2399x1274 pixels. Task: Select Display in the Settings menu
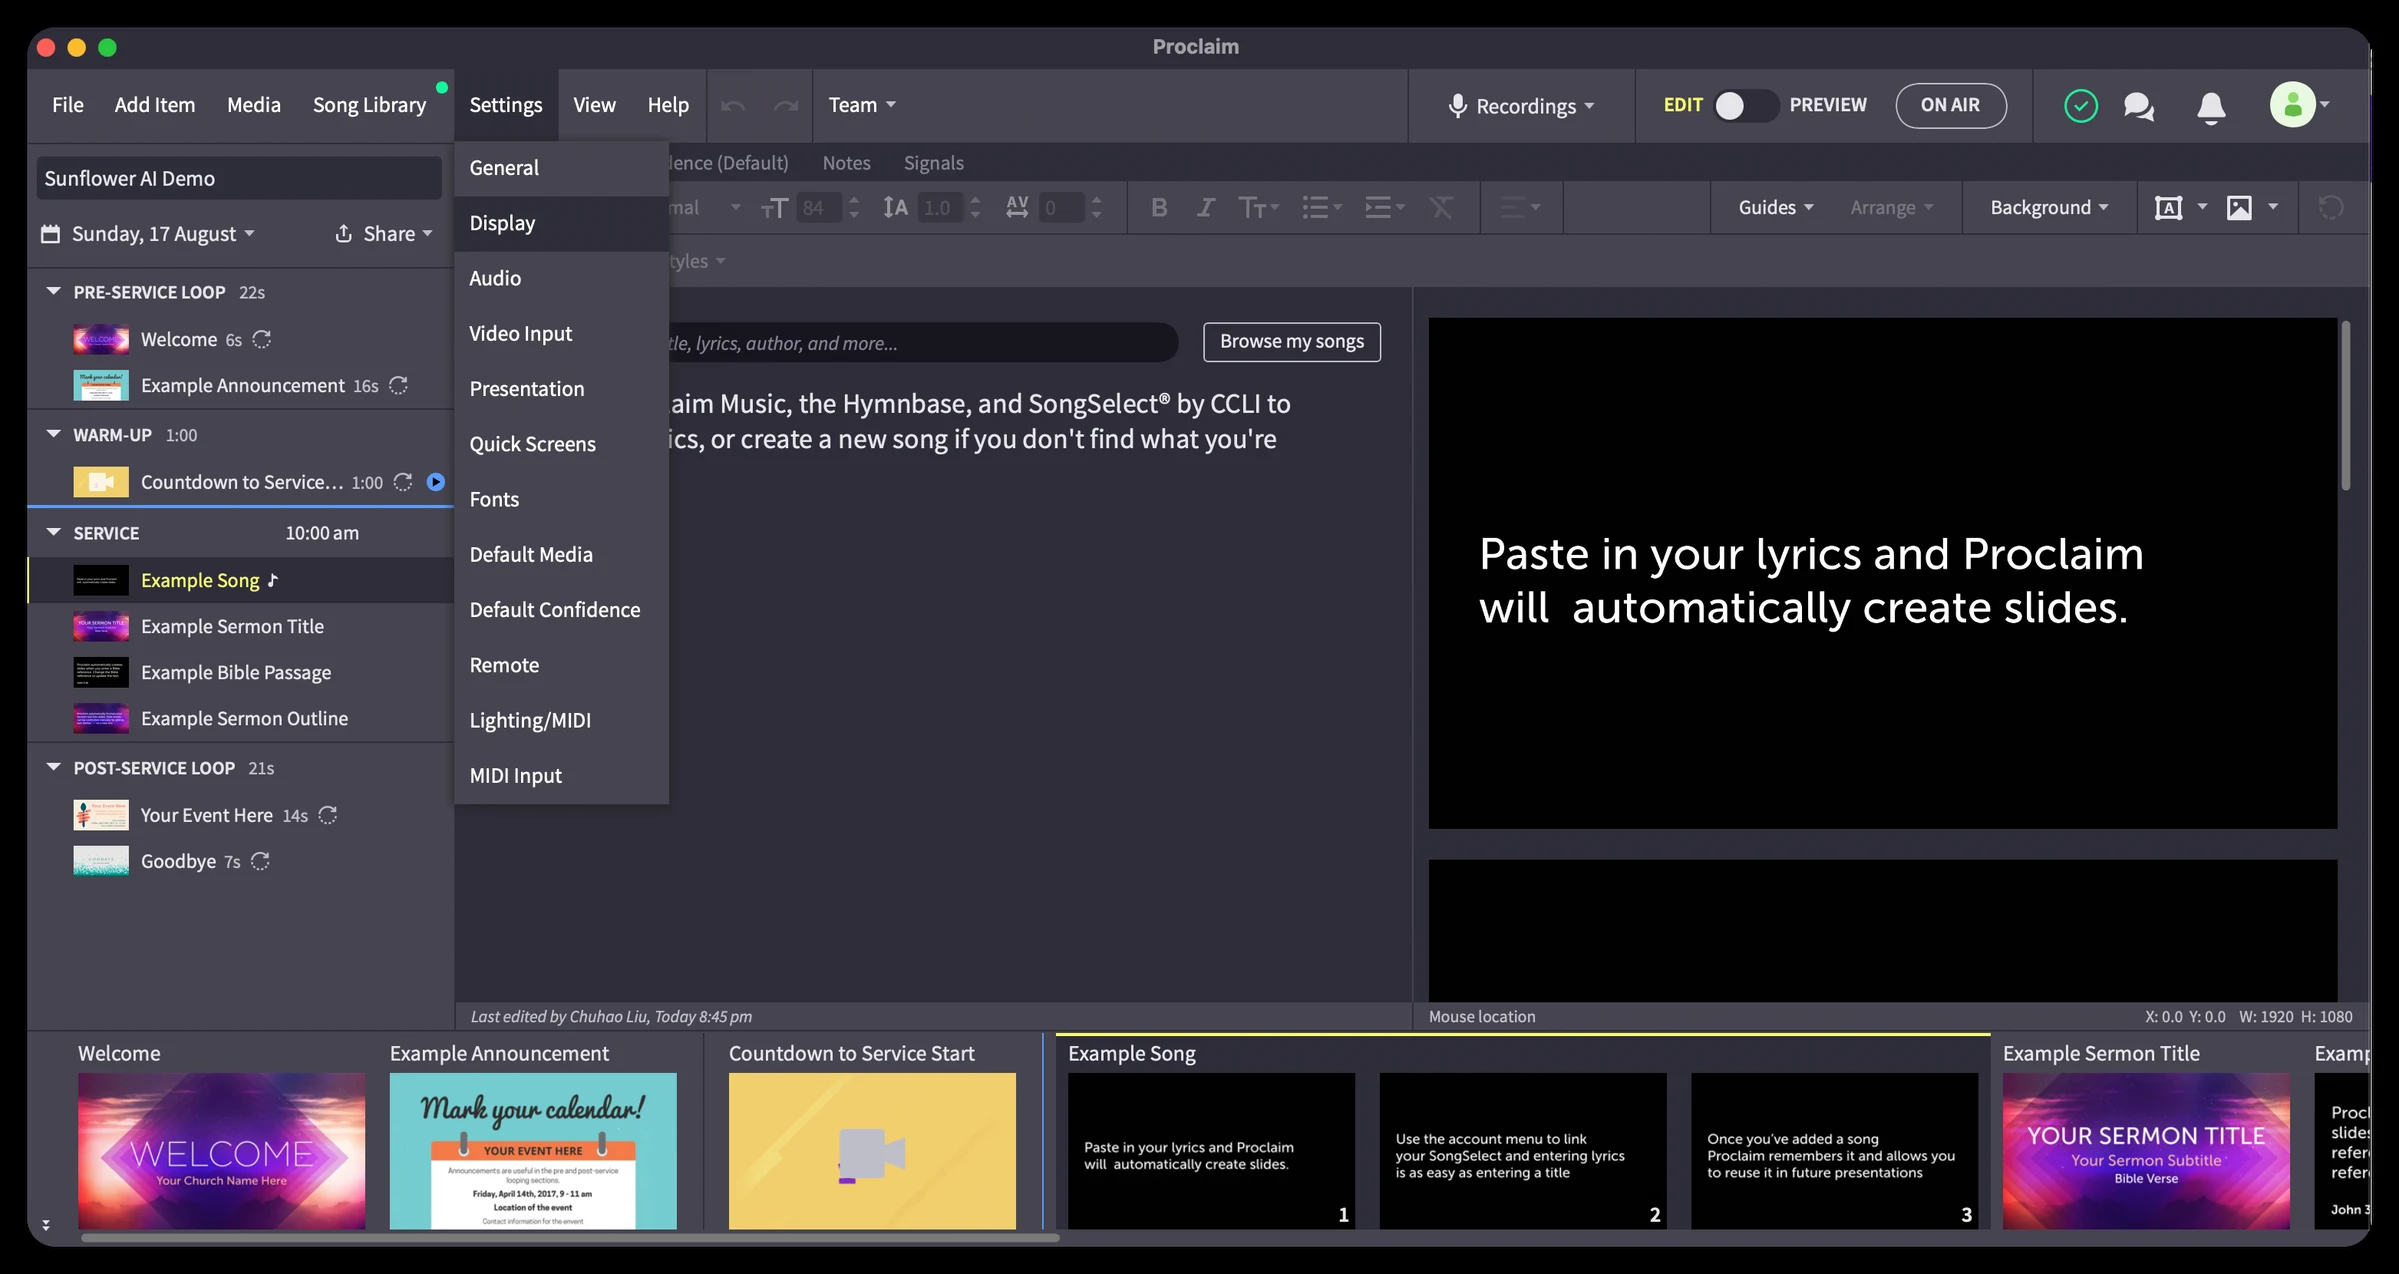(x=561, y=223)
